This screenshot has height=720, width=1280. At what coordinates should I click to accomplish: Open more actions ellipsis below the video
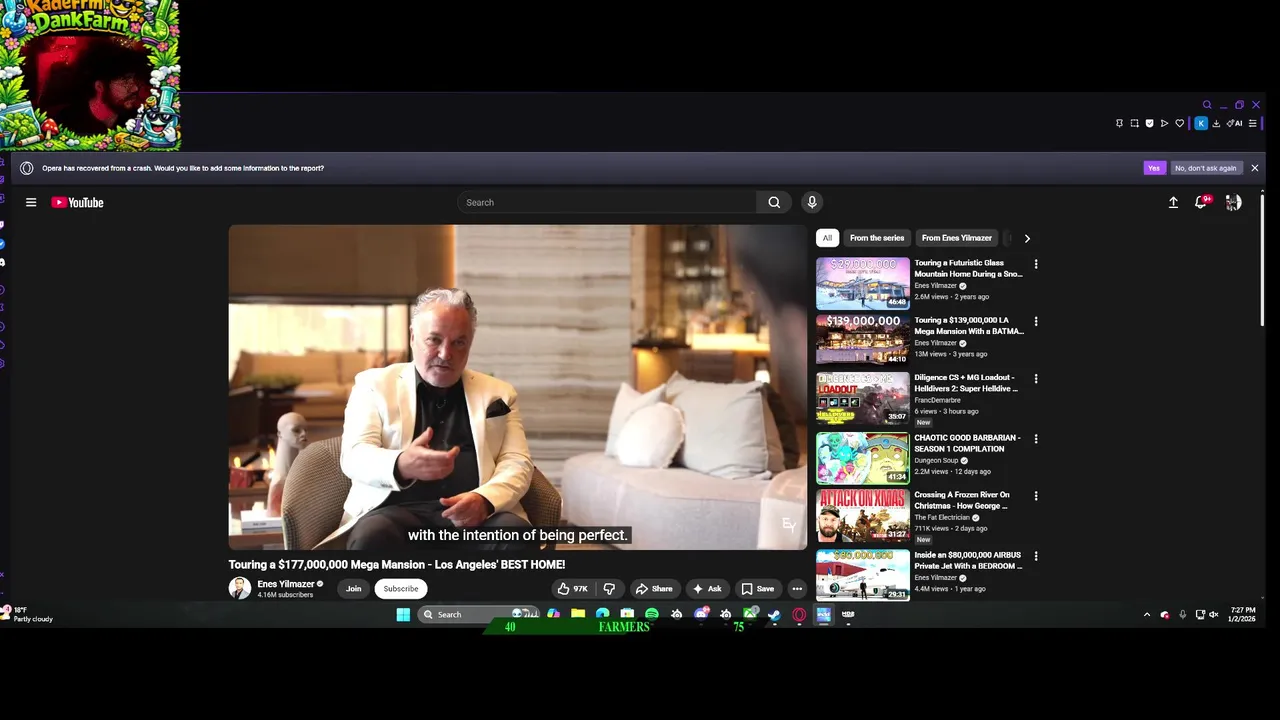(797, 589)
